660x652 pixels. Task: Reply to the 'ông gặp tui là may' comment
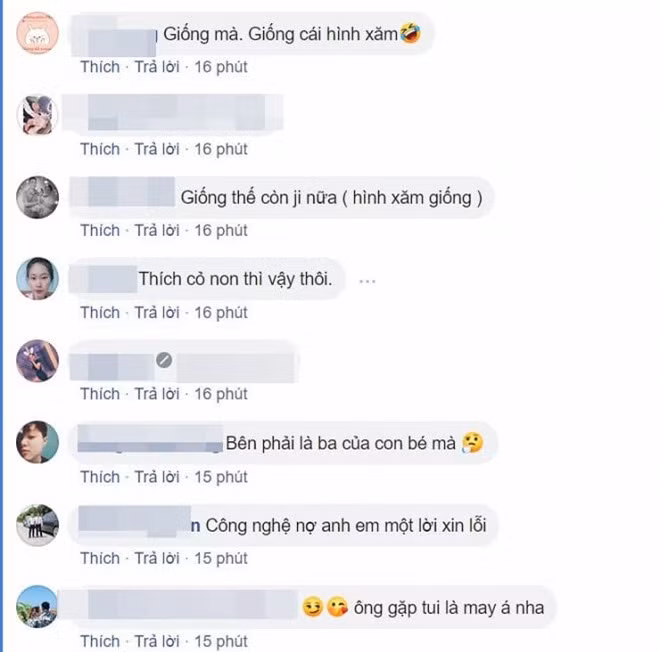pos(157,641)
